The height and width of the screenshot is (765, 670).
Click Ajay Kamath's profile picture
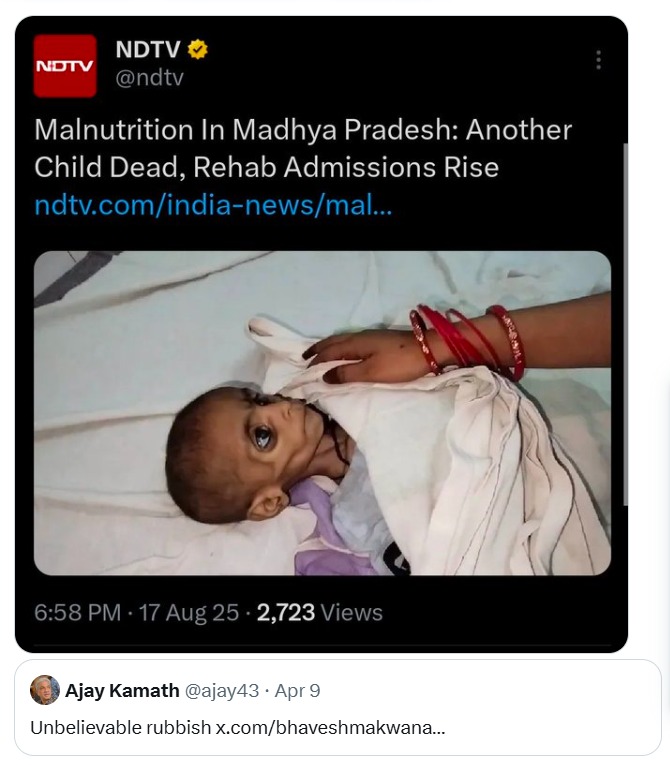click(44, 690)
